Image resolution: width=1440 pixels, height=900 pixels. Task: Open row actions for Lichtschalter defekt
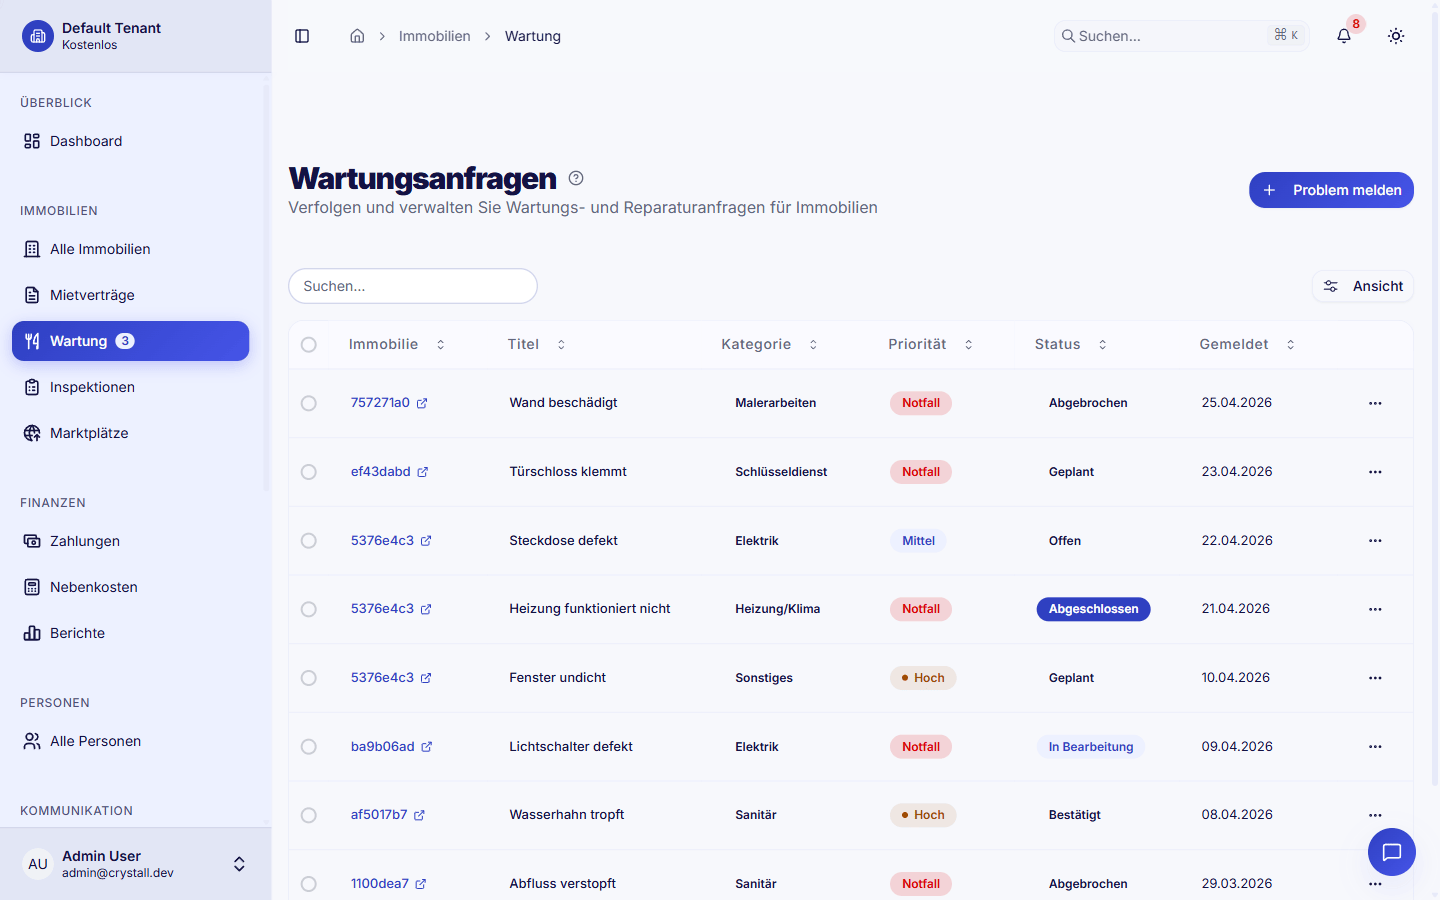tap(1375, 747)
